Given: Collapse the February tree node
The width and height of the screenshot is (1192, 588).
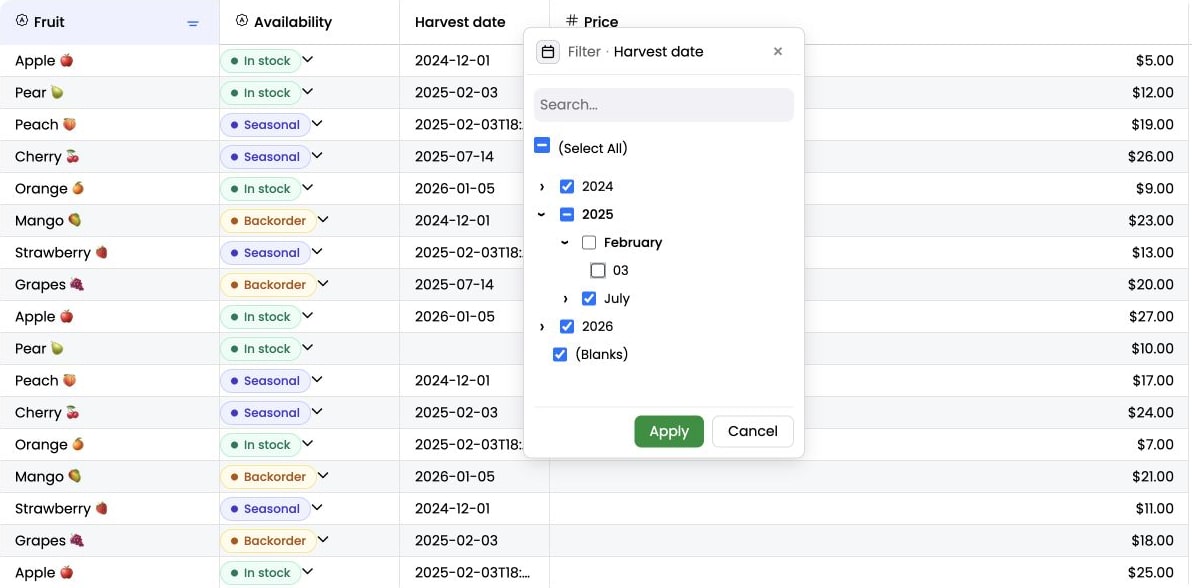Looking at the screenshot, I should click(x=565, y=243).
